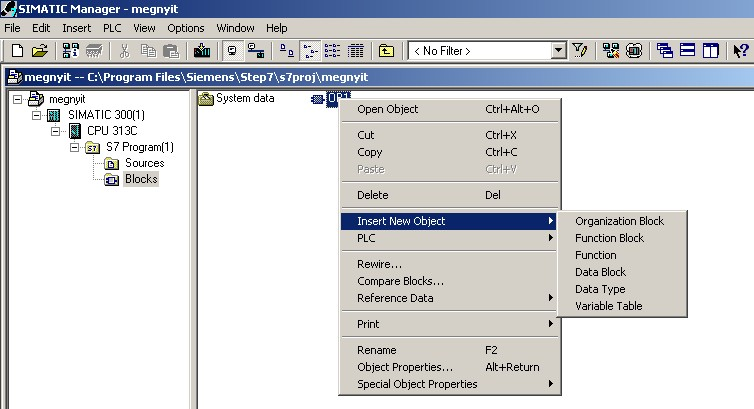This screenshot has height=409, width=754.
Task: Click the New Project toolbar icon
Action: pyautogui.click(x=17, y=50)
